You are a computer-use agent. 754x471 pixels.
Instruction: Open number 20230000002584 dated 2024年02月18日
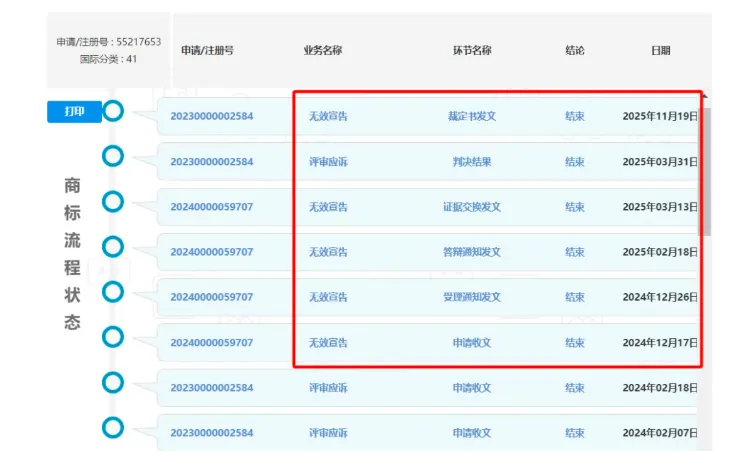coord(212,388)
